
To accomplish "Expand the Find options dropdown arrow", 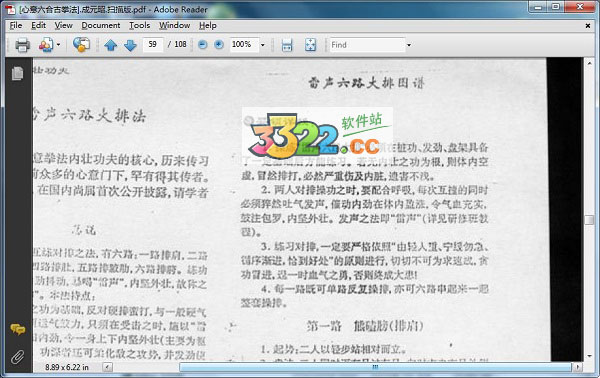I will point(409,45).
